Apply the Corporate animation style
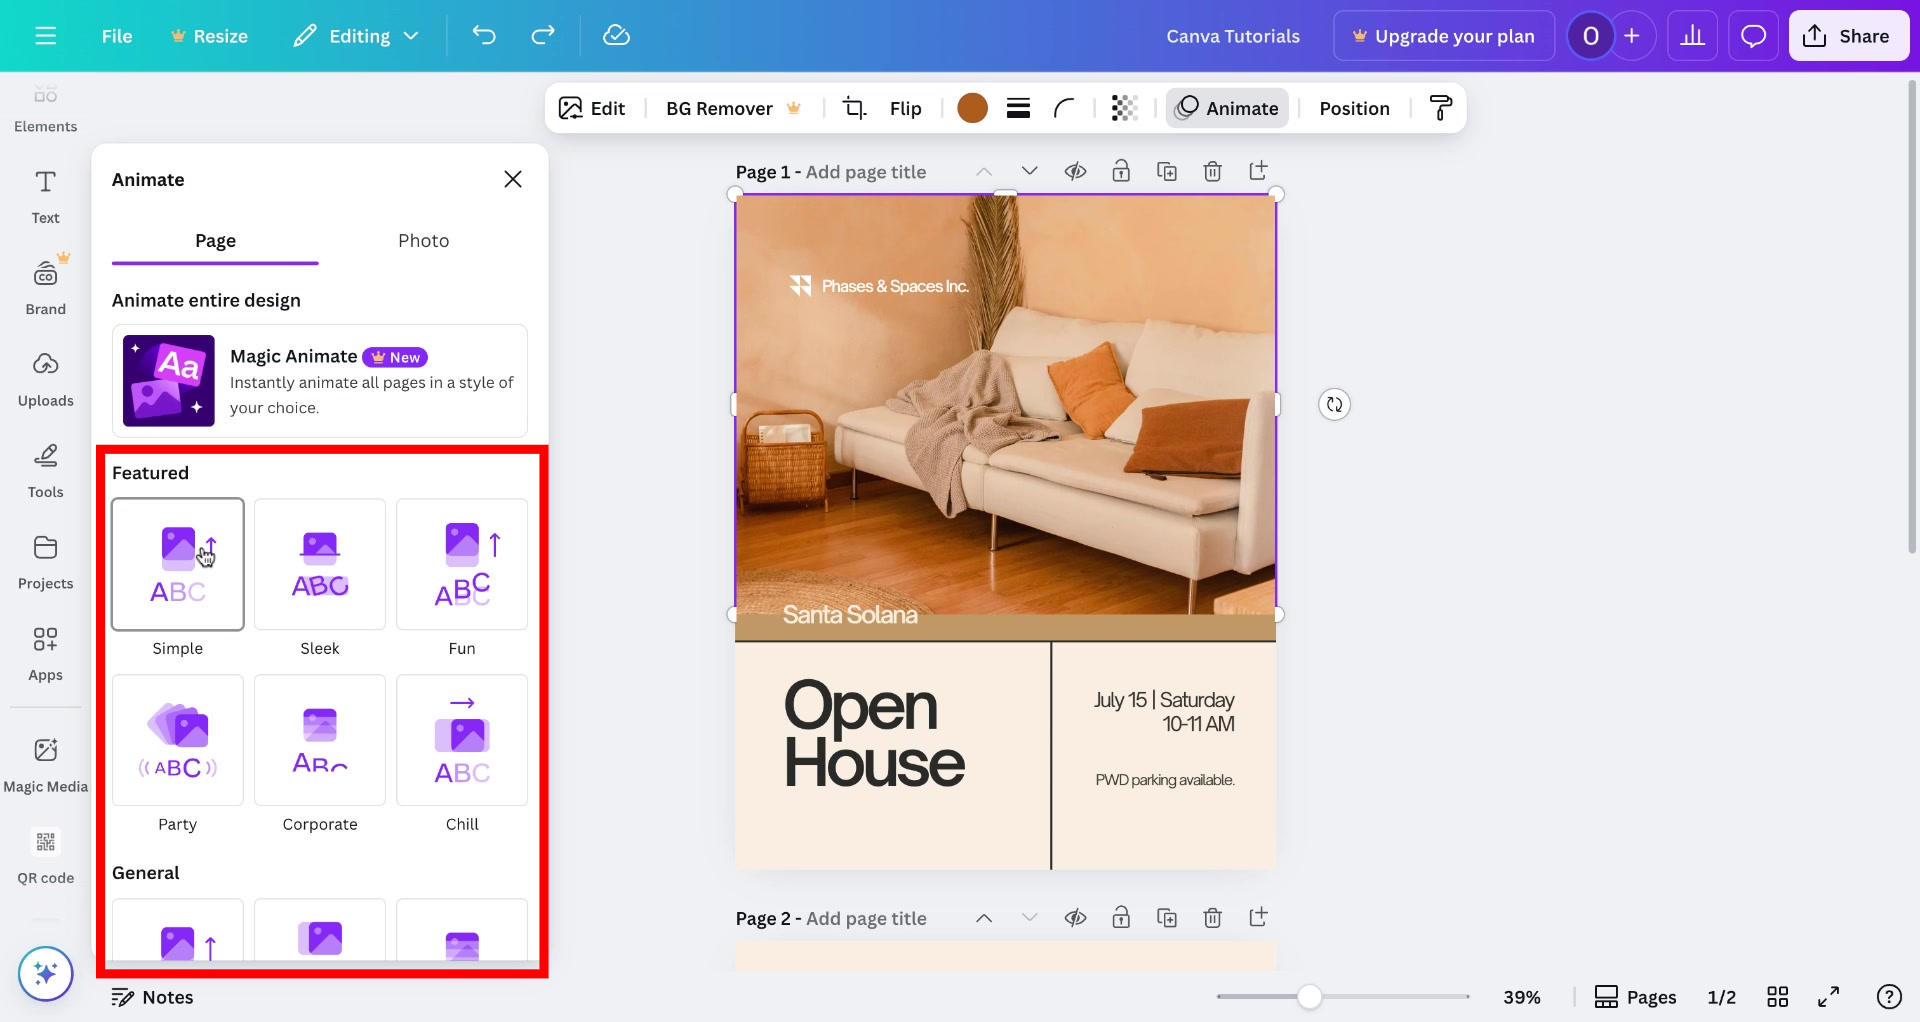 click(x=319, y=740)
